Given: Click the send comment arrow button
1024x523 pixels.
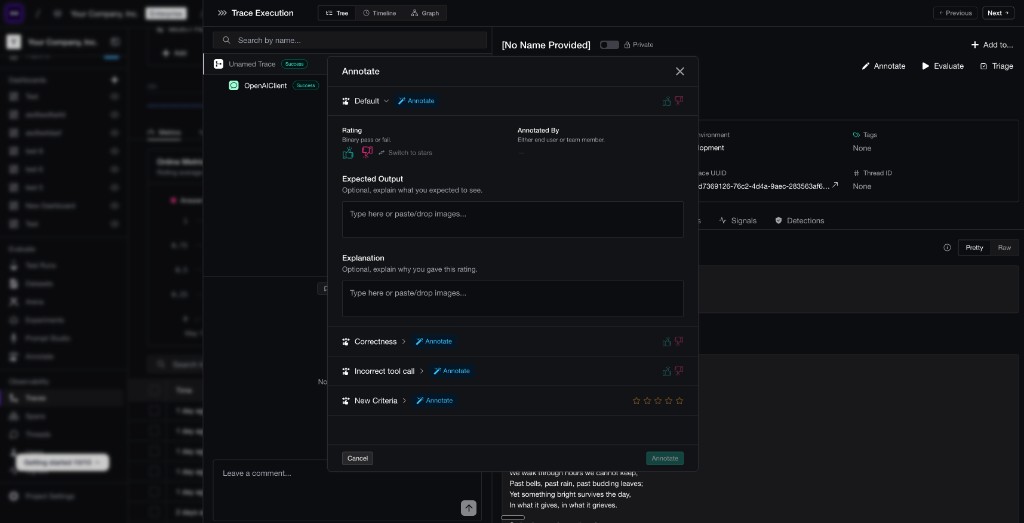Looking at the screenshot, I should click(468, 508).
